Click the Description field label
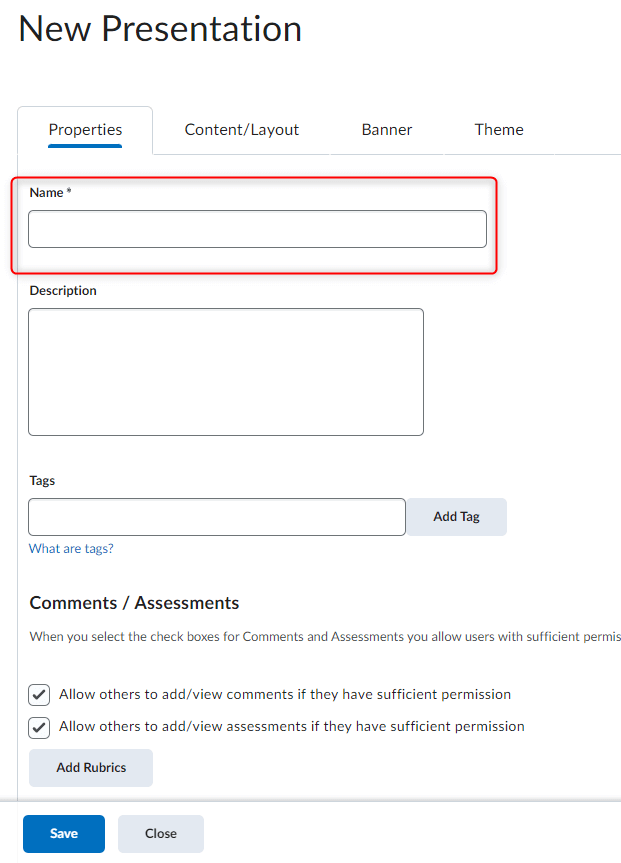The image size is (621, 863). pos(63,291)
